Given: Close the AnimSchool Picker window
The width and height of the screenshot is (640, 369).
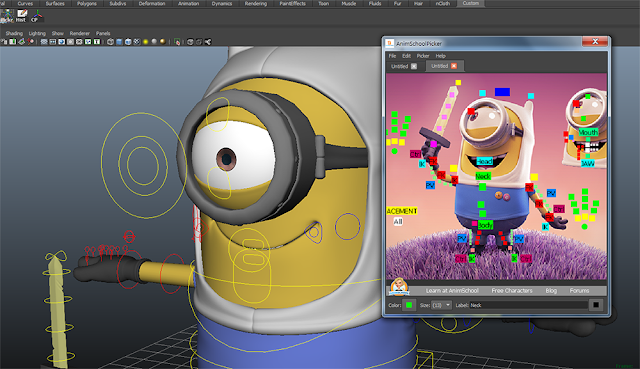Looking at the screenshot, I should click(595, 41).
